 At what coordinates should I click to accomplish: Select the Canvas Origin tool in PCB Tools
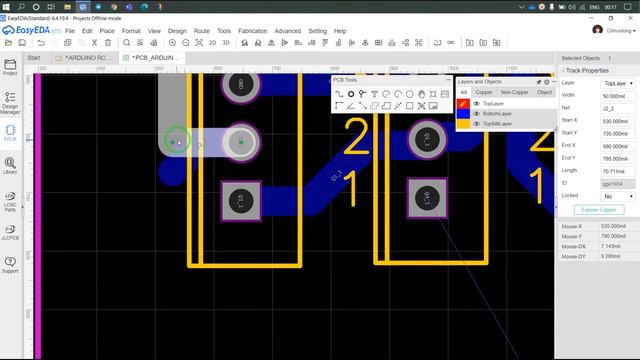pyautogui.click(x=339, y=106)
